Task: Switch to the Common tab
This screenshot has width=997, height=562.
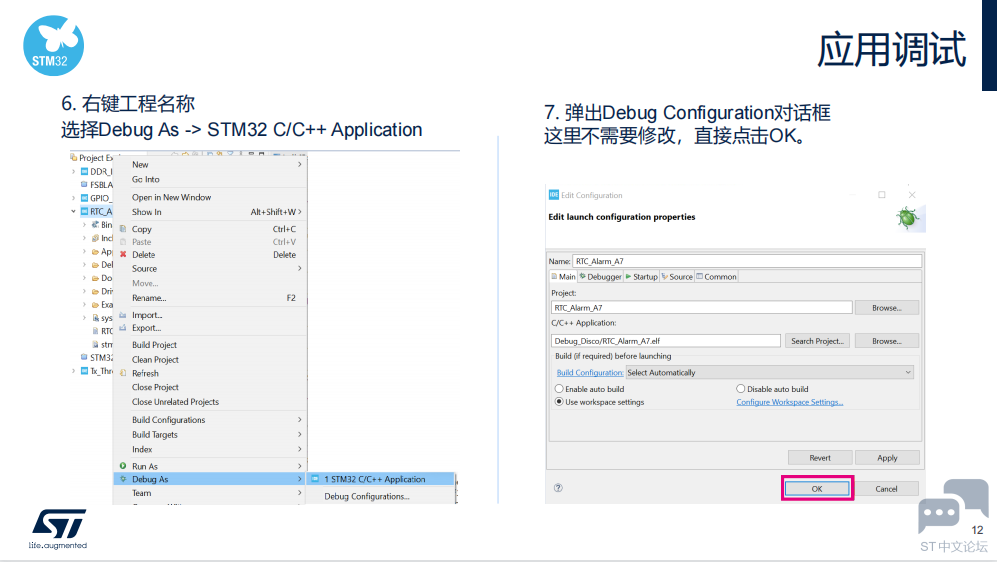Action: [717, 277]
